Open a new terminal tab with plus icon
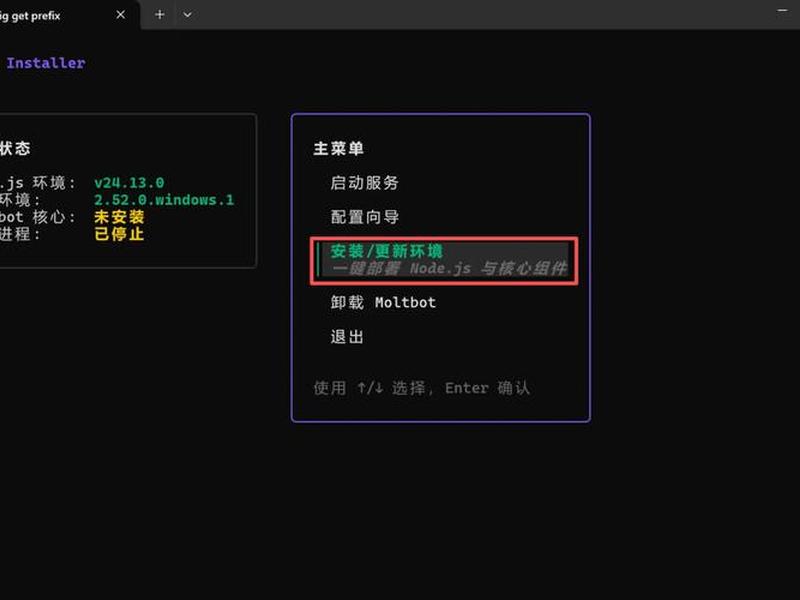800x600 pixels. (x=159, y=15)
